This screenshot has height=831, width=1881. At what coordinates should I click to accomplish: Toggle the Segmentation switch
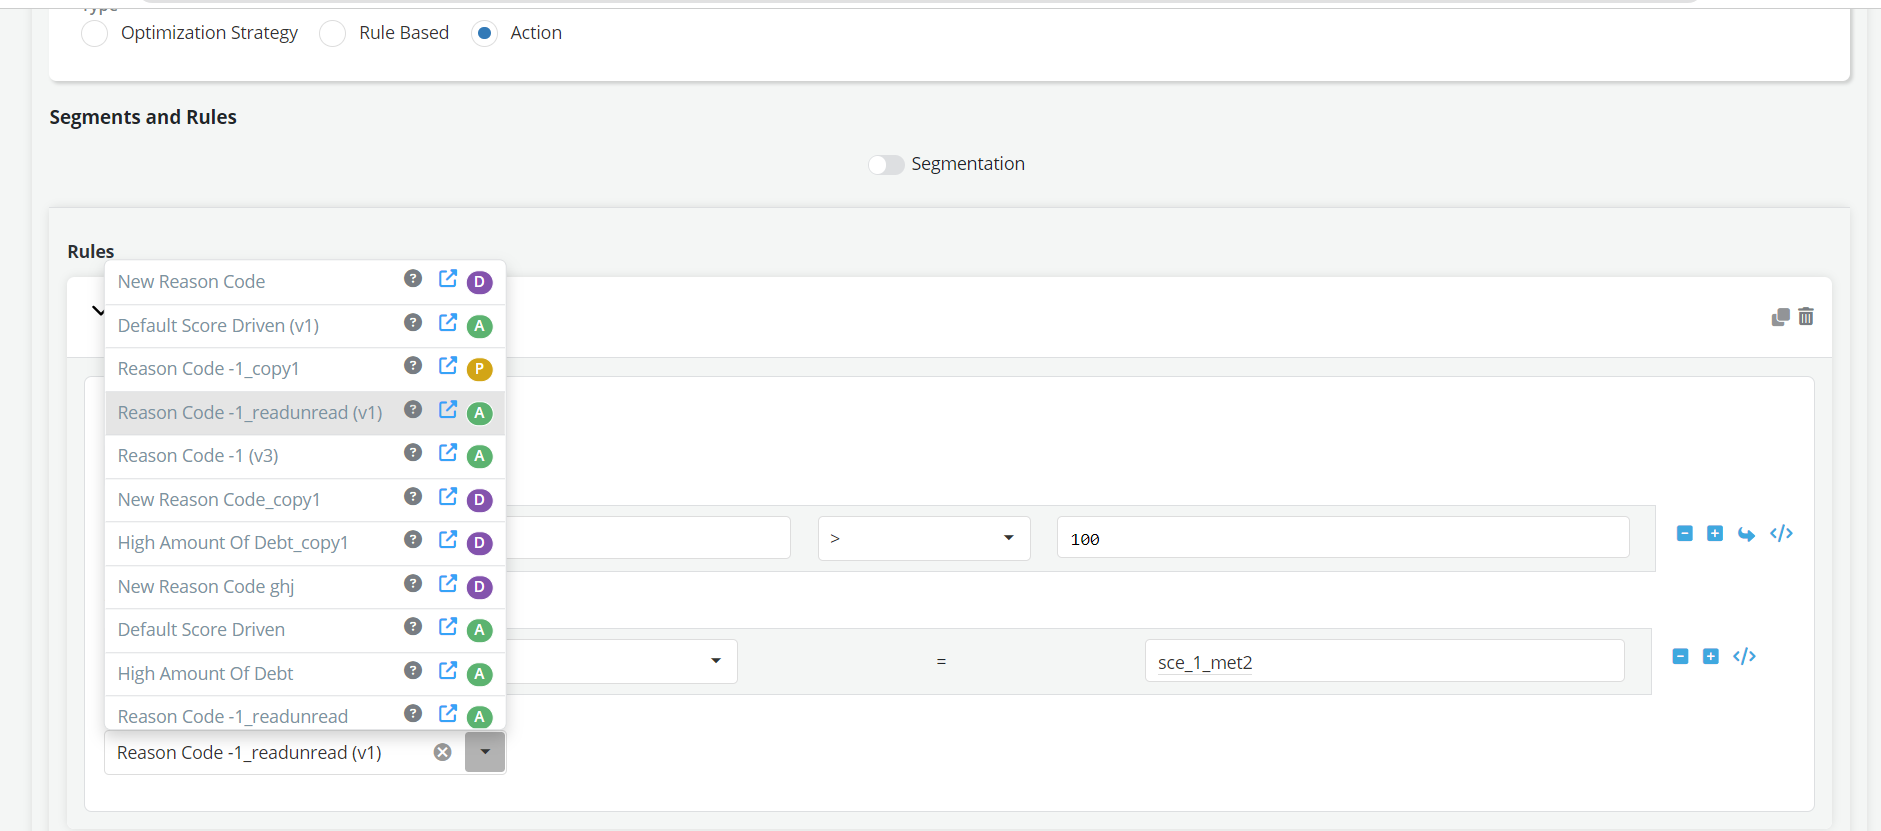(886, 164)
